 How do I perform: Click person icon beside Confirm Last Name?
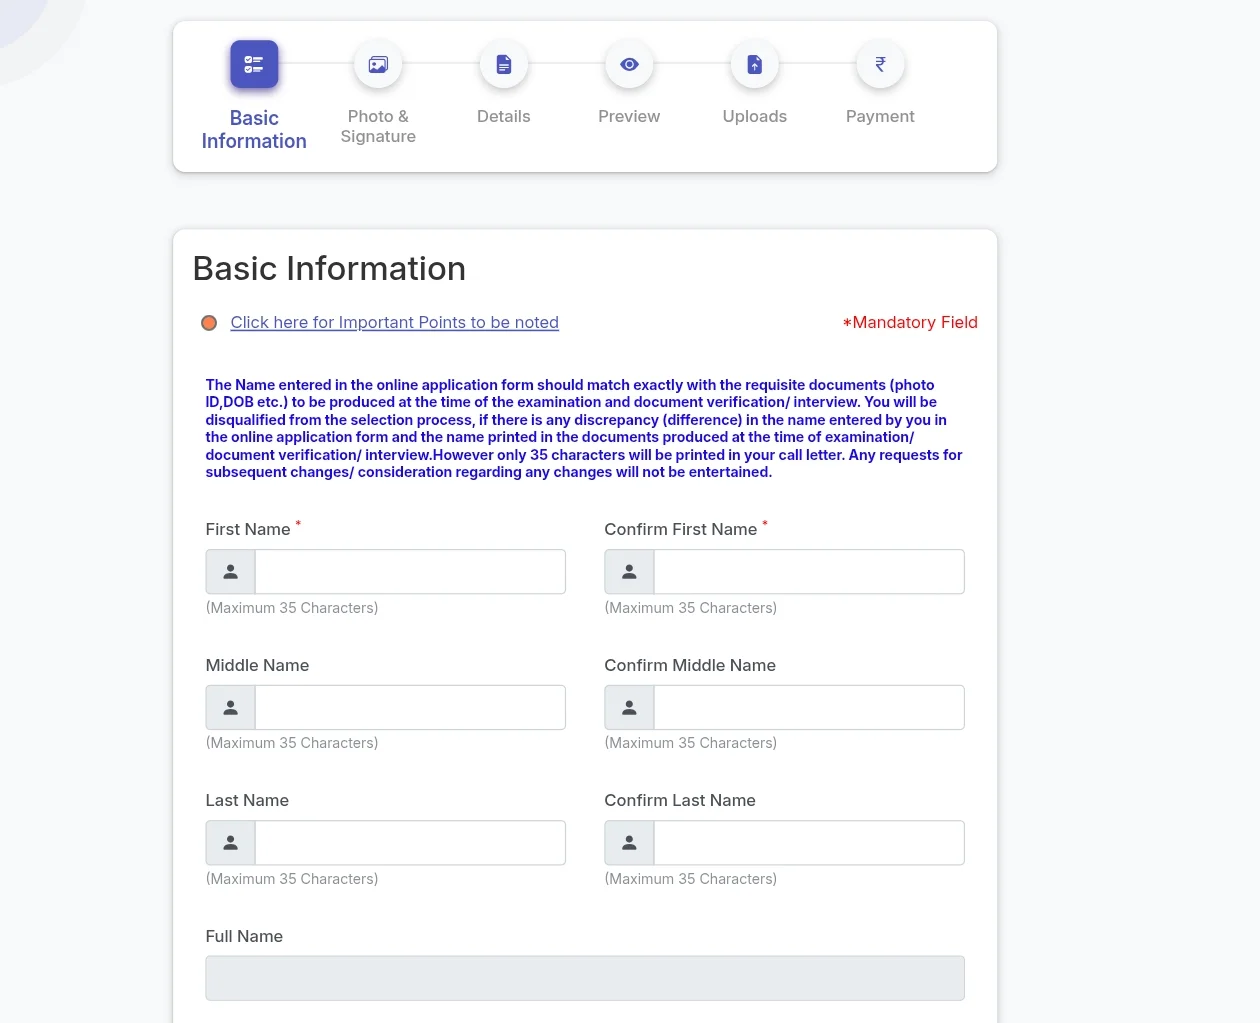(x=630, y=843)
